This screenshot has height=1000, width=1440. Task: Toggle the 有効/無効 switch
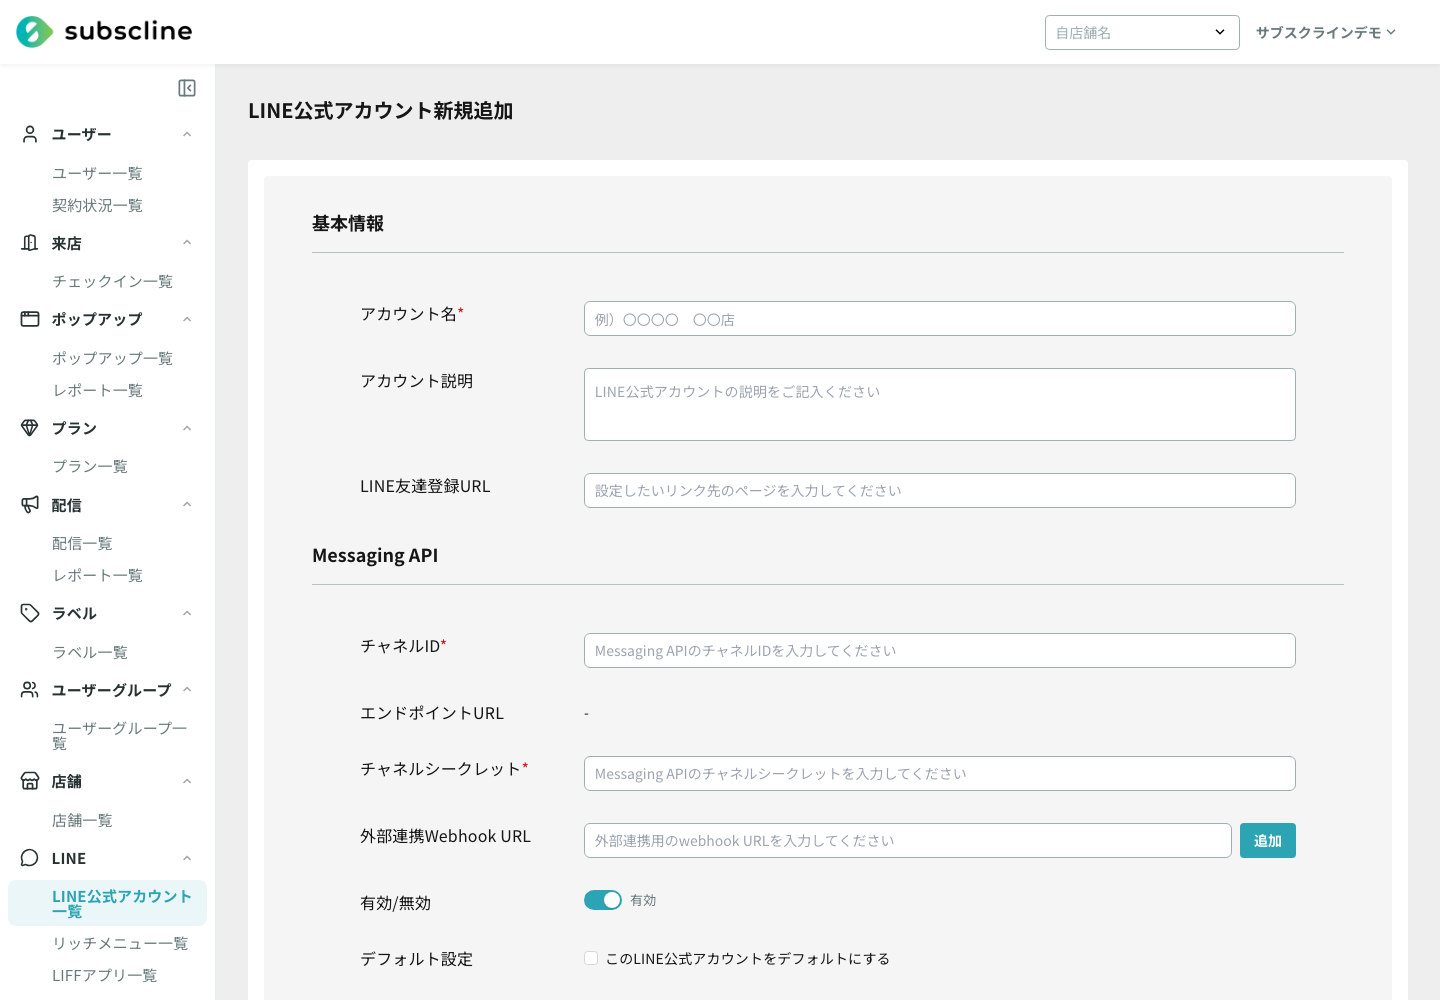[x=603, y=900]
